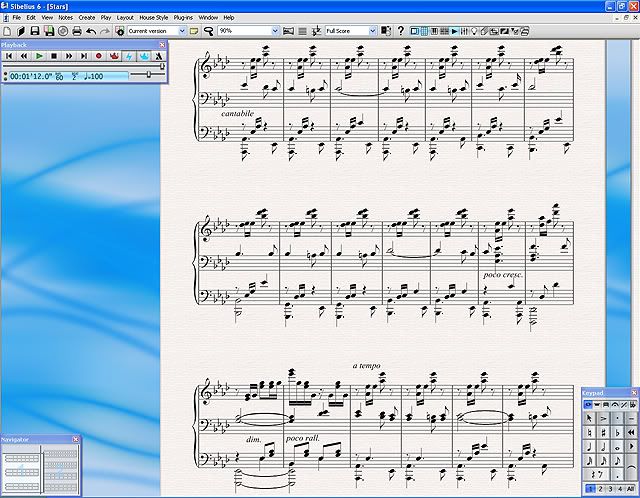Switch to Keypad beams/tremolos layout tab
The image size is (640, 498).
[606, 405]
